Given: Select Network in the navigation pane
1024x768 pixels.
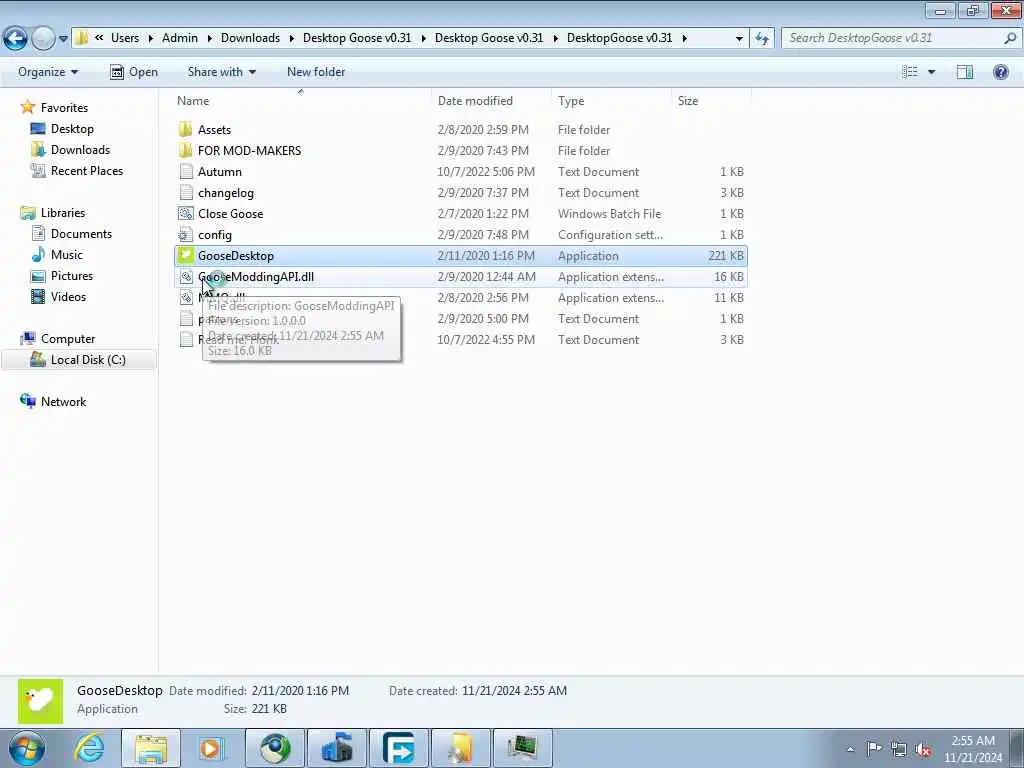Looking at the screenshot, I should (63, 402).
